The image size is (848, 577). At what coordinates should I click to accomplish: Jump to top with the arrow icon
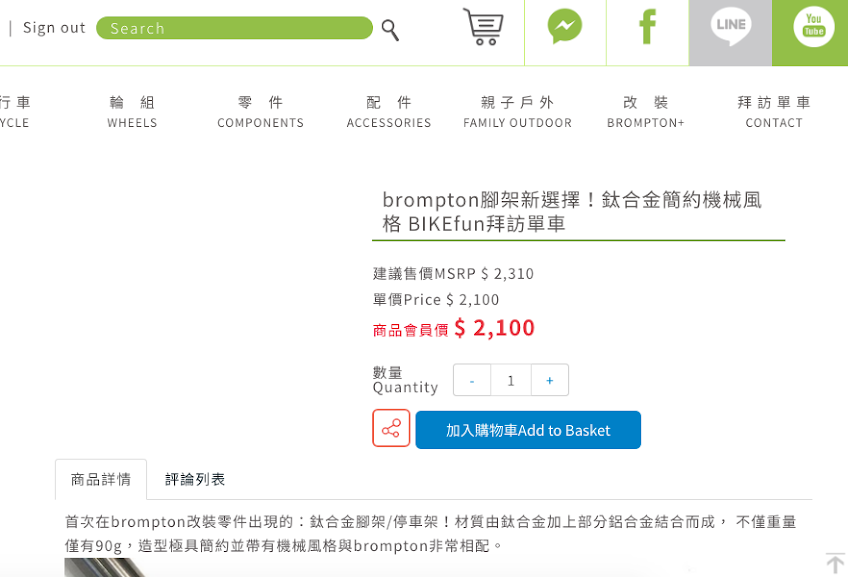click(834, 563)
